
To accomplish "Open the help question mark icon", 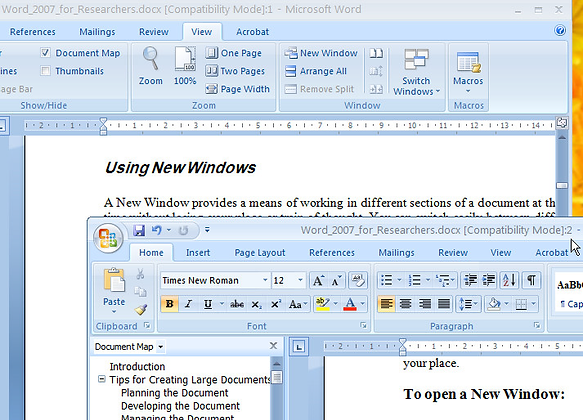I will tap(560, 30).
